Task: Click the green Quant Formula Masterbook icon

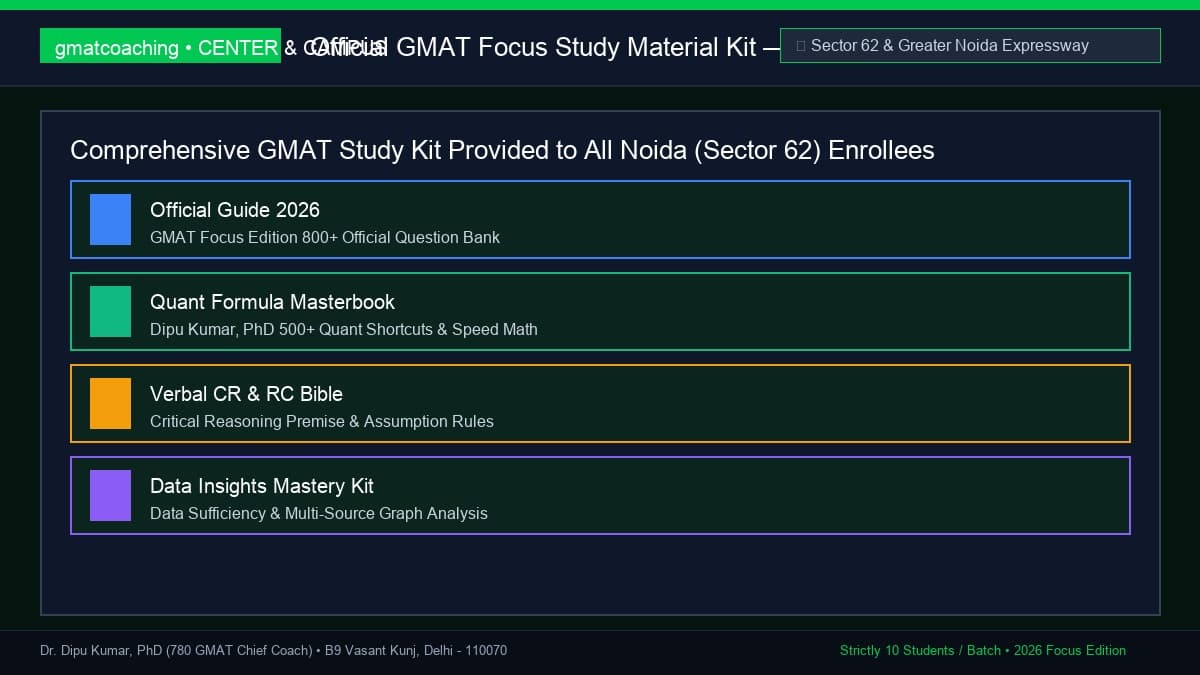Action: tap(110, 311)
